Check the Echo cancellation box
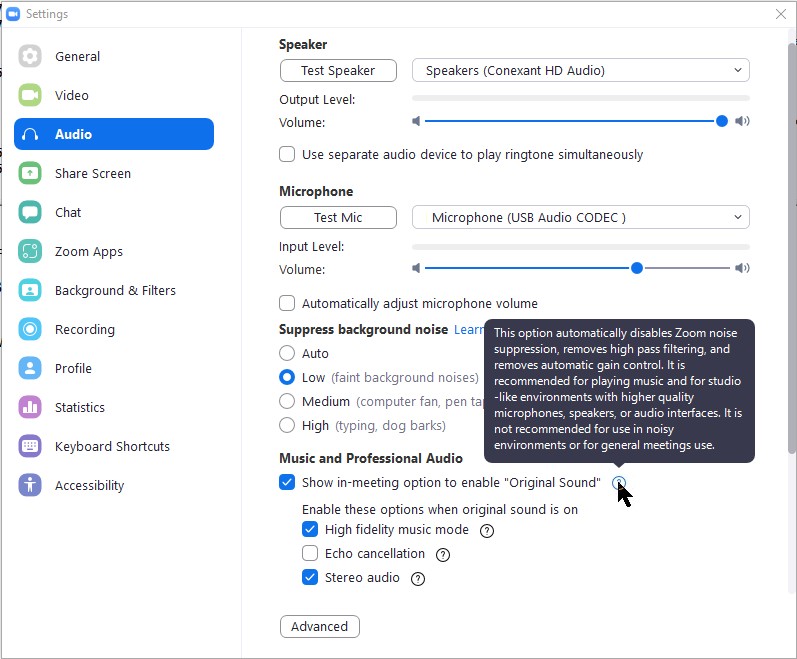The height and width of the screenshot is (659, 797). (310, 553)
